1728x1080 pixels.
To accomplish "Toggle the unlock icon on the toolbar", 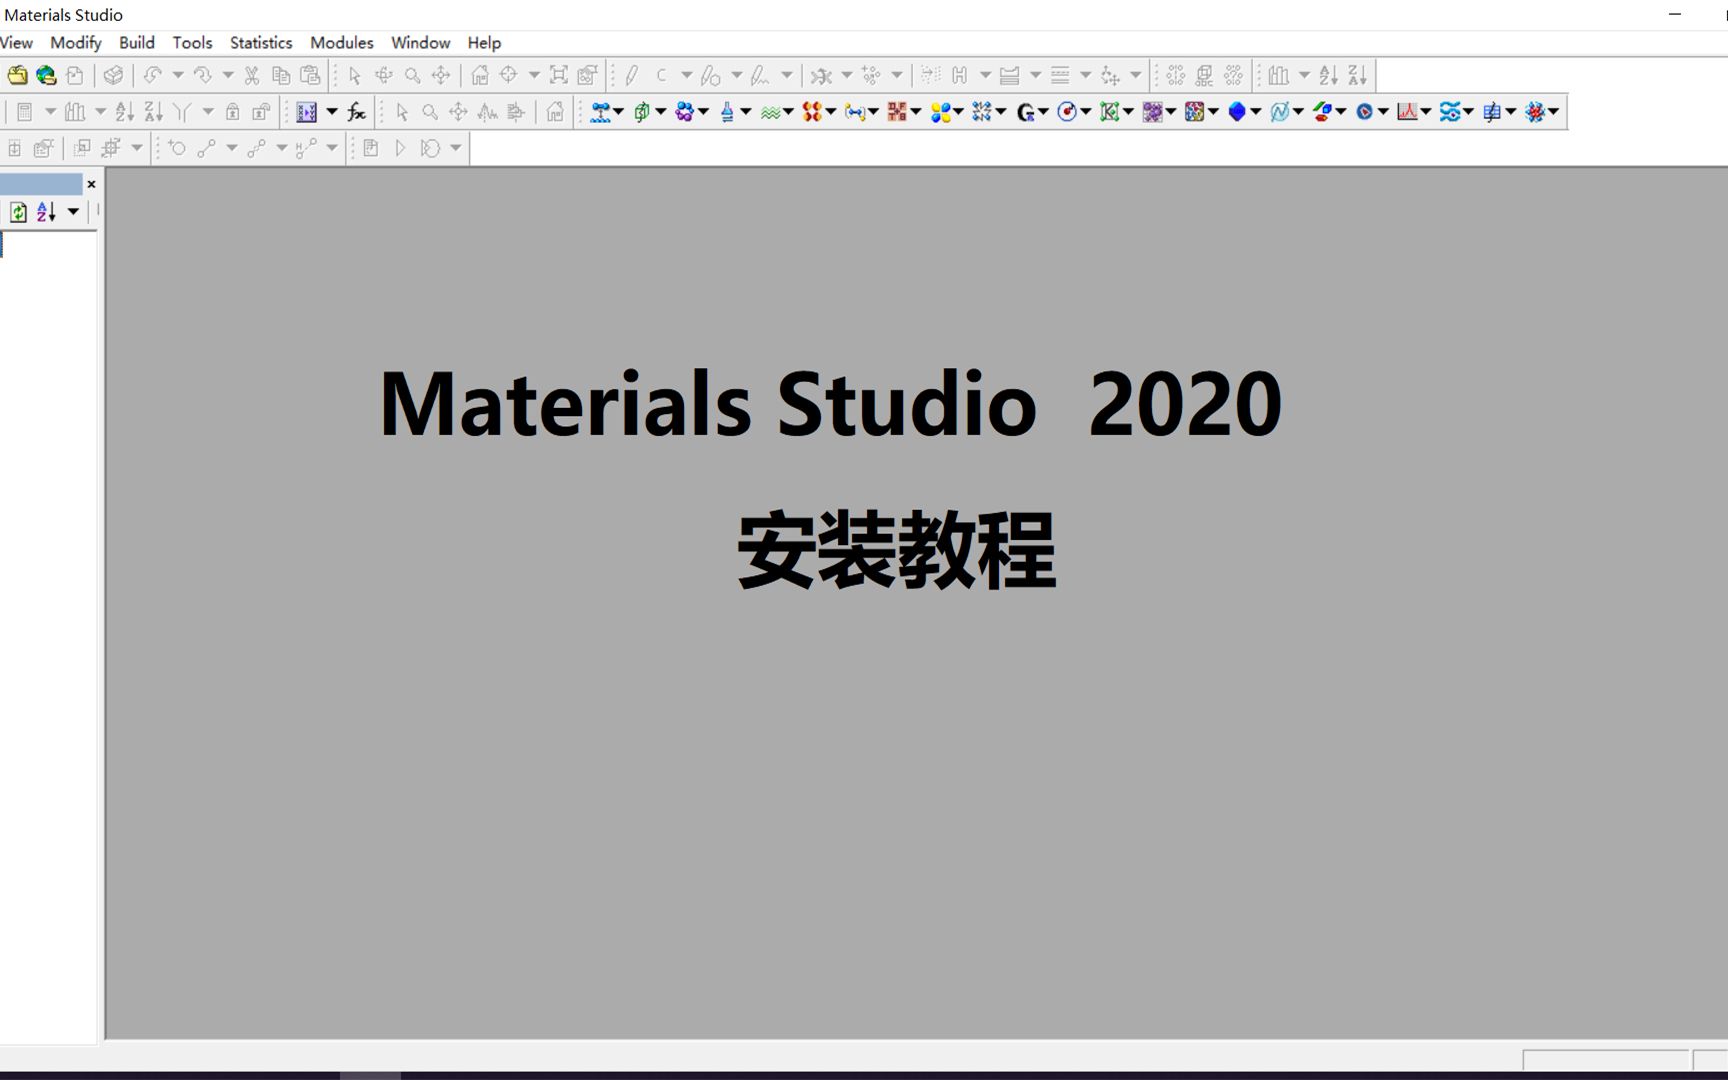I will [x=260, y=112].
